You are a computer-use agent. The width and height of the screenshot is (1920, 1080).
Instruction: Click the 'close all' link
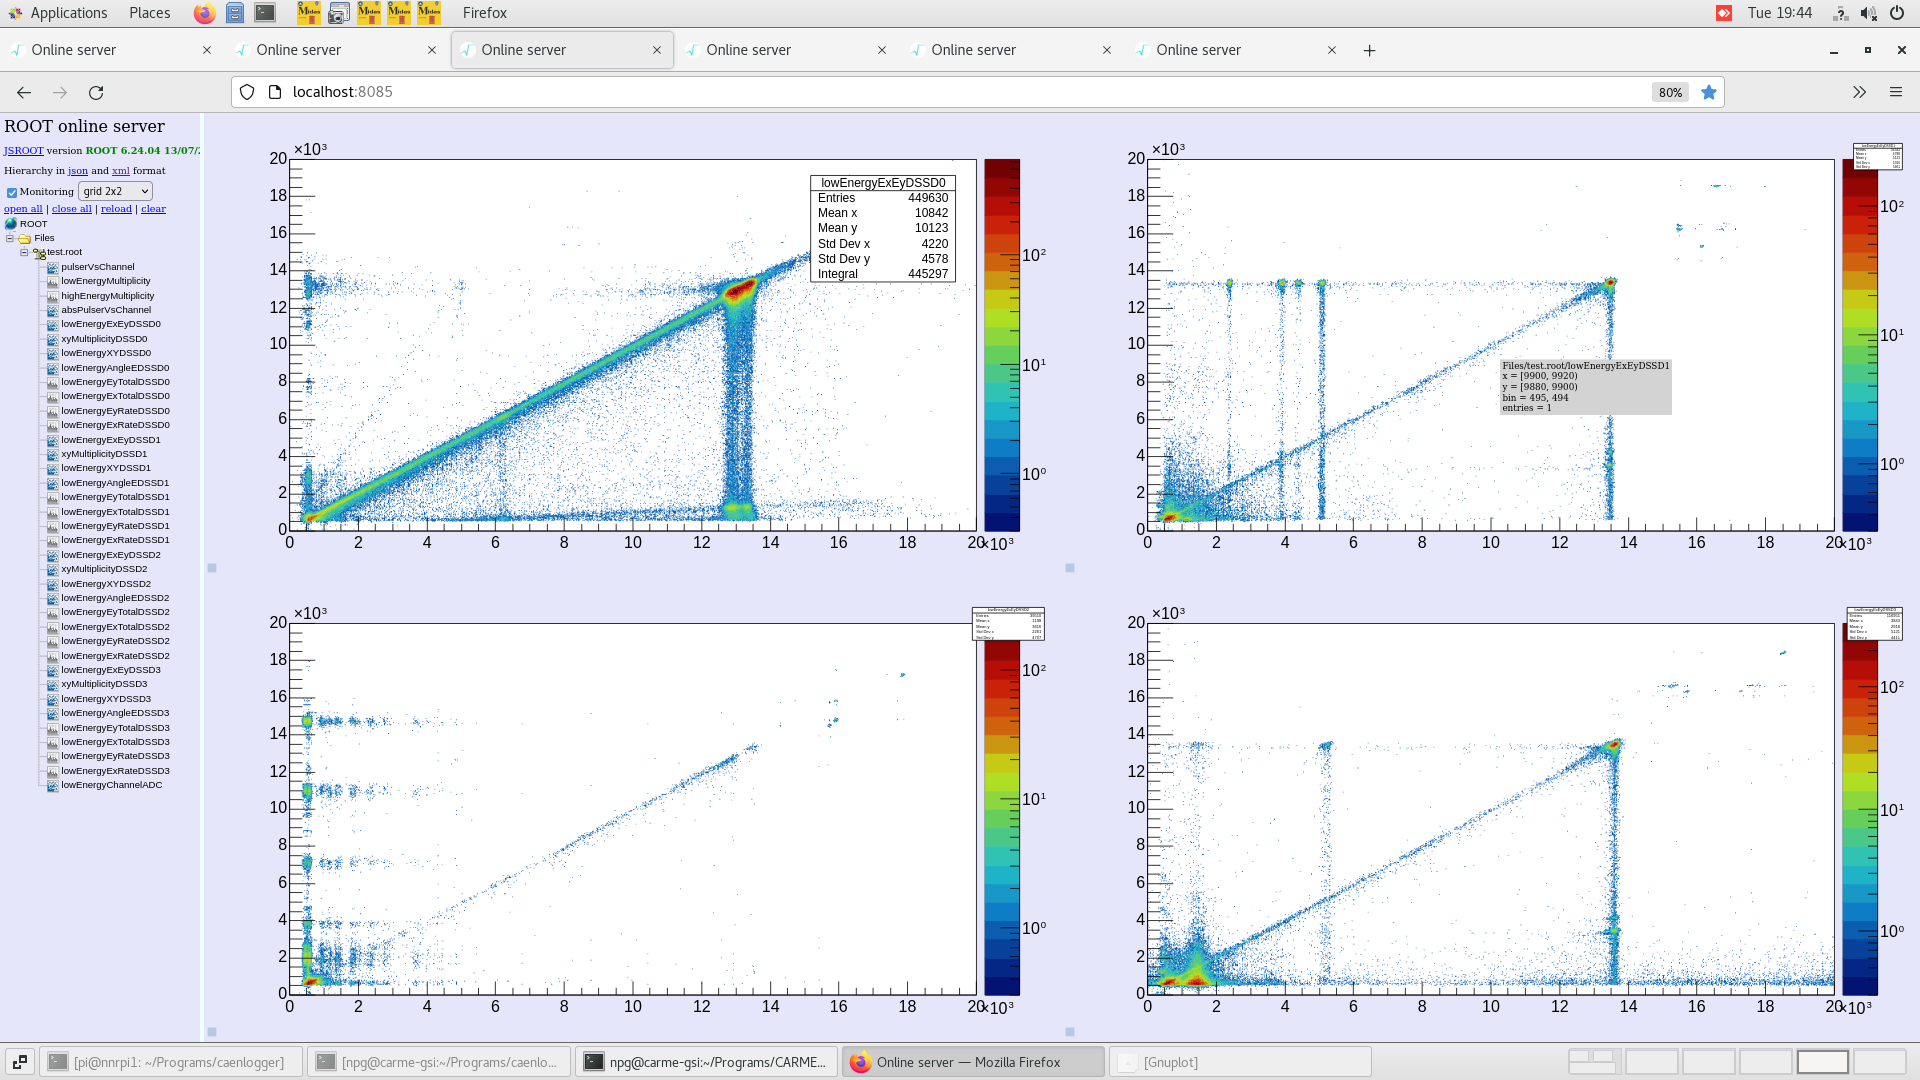(71, 209)
